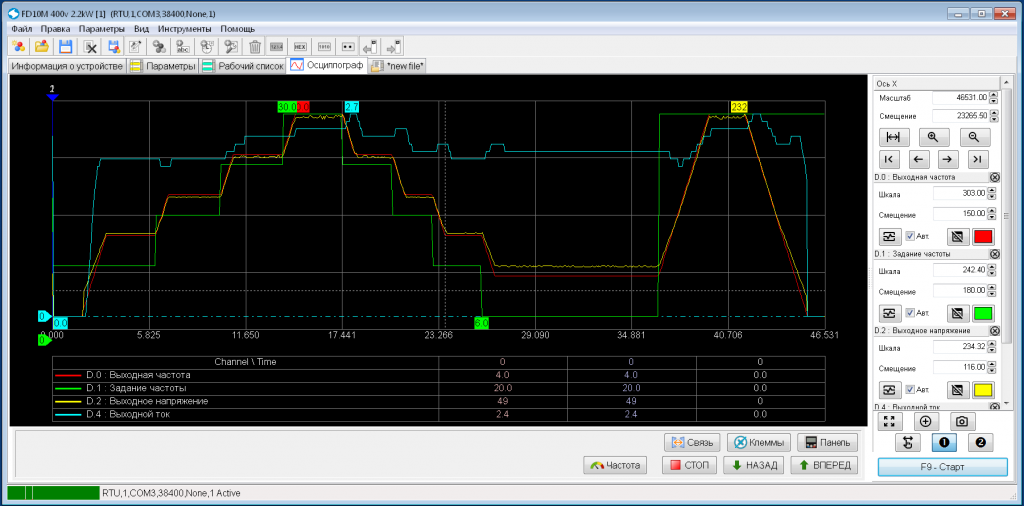Click the F9 - Старт button
The image size is (1024, 506).
[943, 467]
